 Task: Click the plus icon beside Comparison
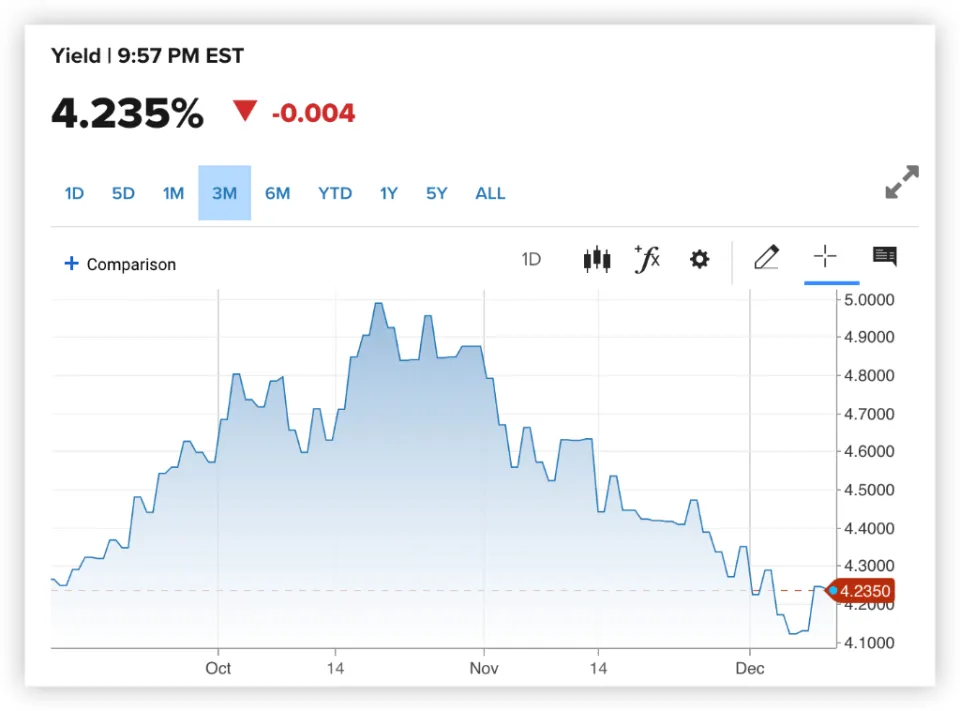coord(71,264)
